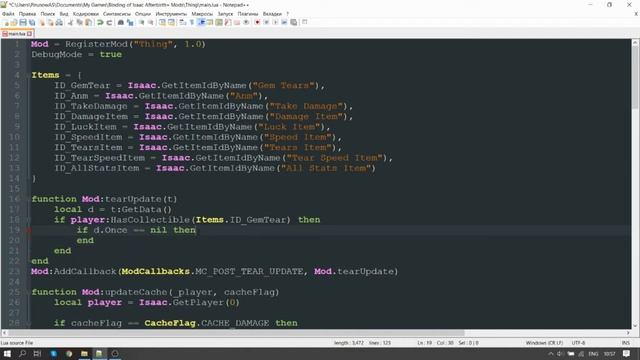The image size is (640, 360).
Task: Open the Поиск menu
Action: click(x=48, y=13)
